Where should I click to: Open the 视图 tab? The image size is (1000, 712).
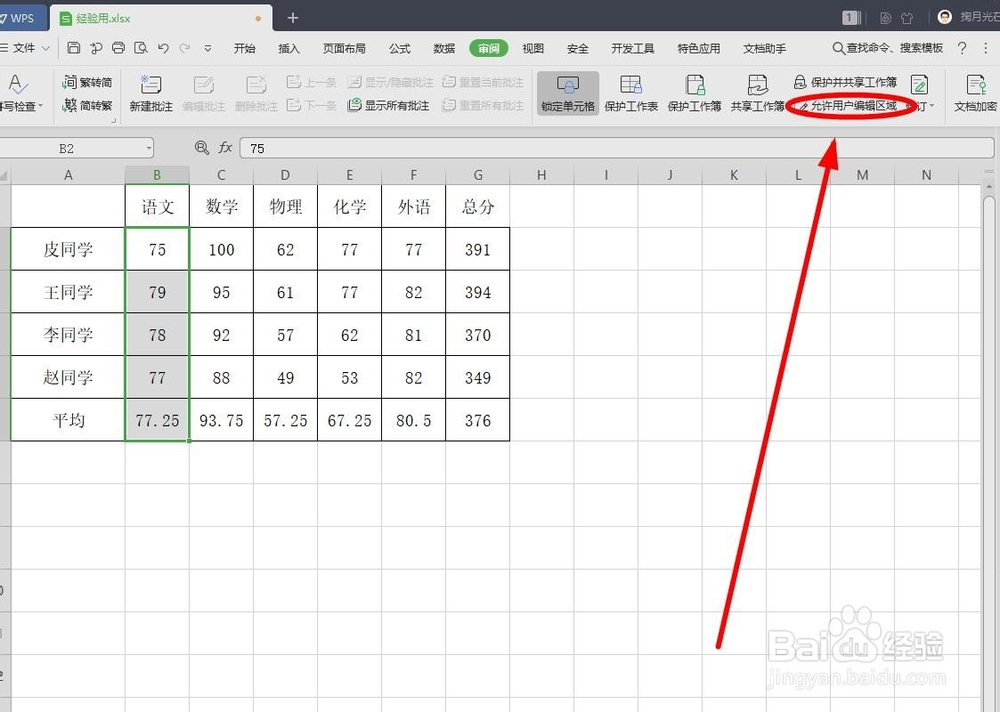coord(533,48)
